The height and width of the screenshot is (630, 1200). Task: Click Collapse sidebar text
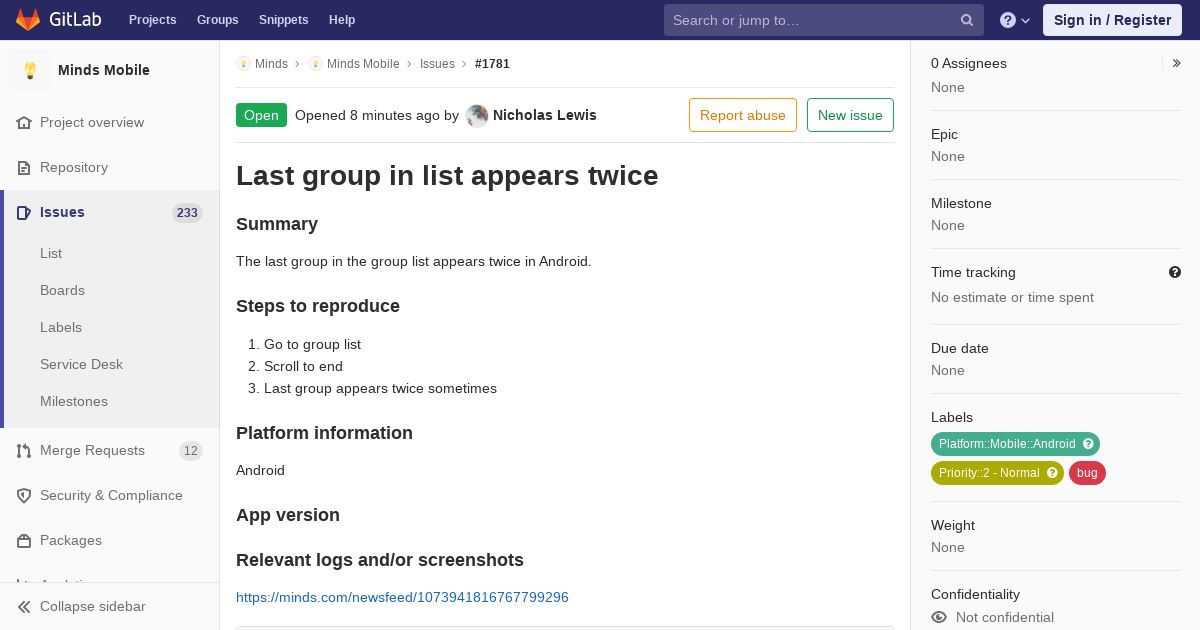click(x=92, y=606)
